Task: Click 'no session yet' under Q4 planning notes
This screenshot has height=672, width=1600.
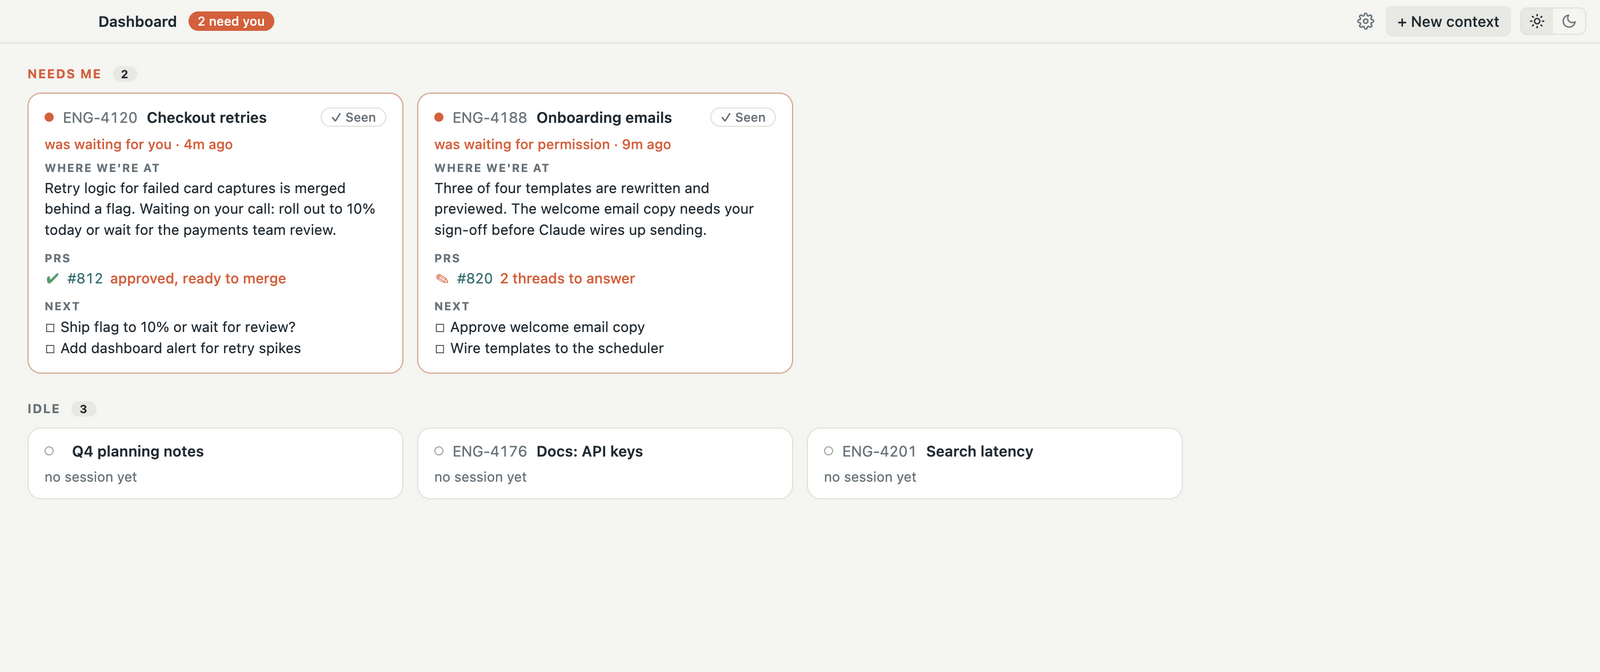Action: pos(91,477)
